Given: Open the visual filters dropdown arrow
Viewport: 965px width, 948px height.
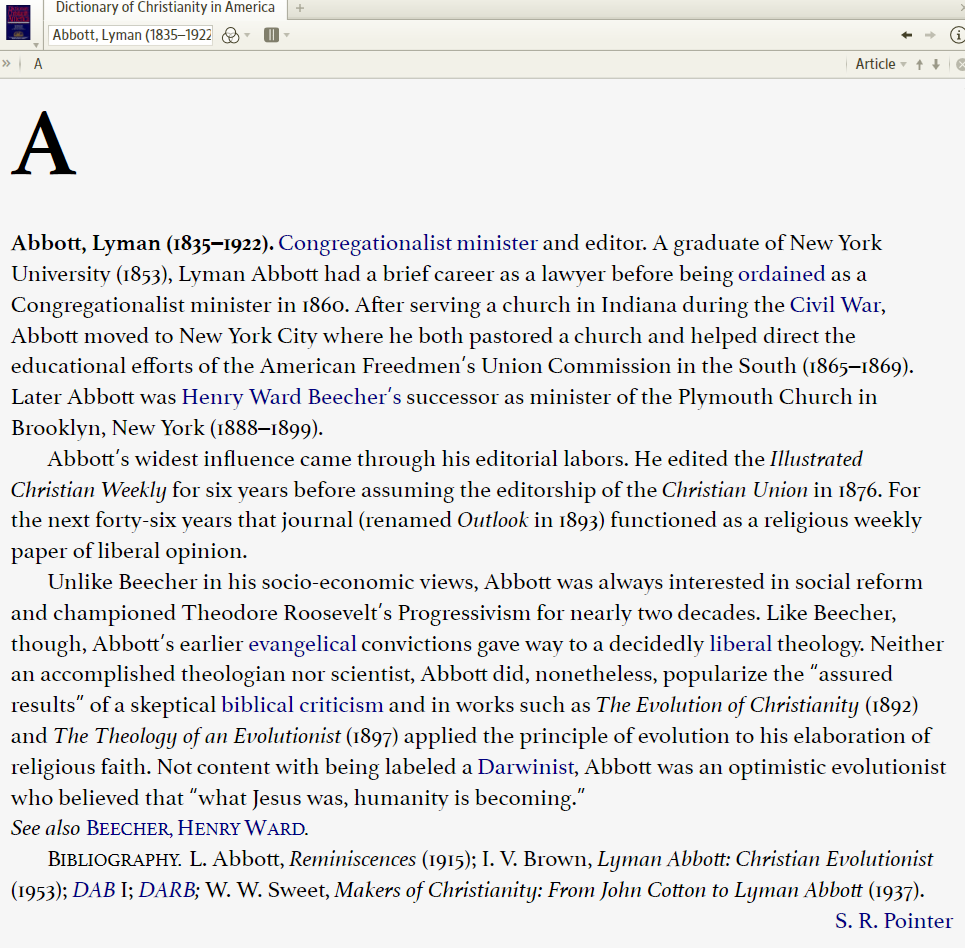Looking at the screenshot, I should click(247, 35).
